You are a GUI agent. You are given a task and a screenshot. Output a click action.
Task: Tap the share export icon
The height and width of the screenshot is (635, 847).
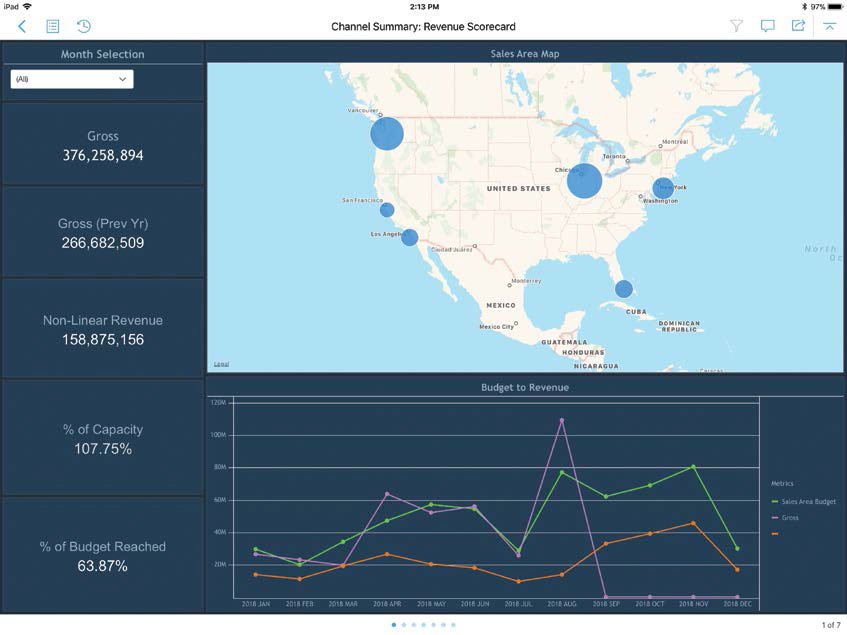798,25
